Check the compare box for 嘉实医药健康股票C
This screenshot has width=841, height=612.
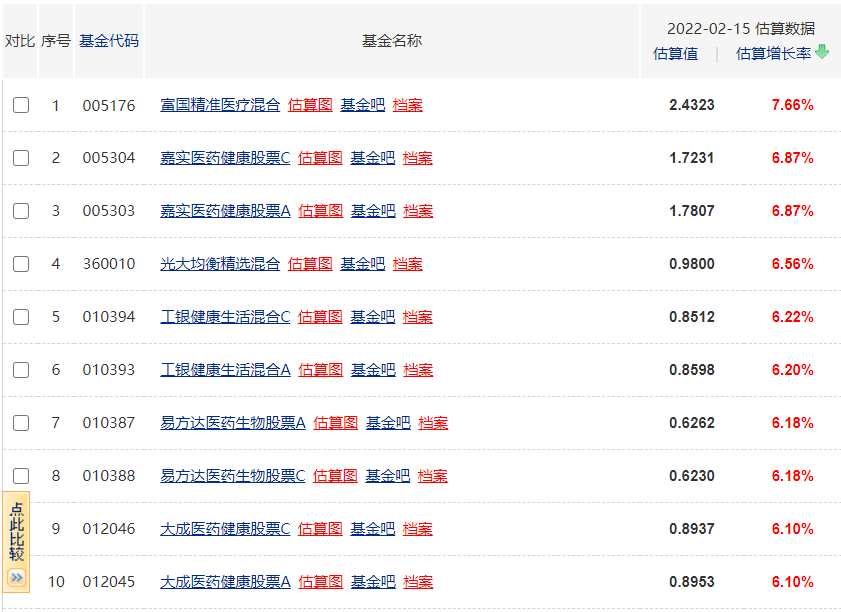pyautogui.click(x=21, y=158)
